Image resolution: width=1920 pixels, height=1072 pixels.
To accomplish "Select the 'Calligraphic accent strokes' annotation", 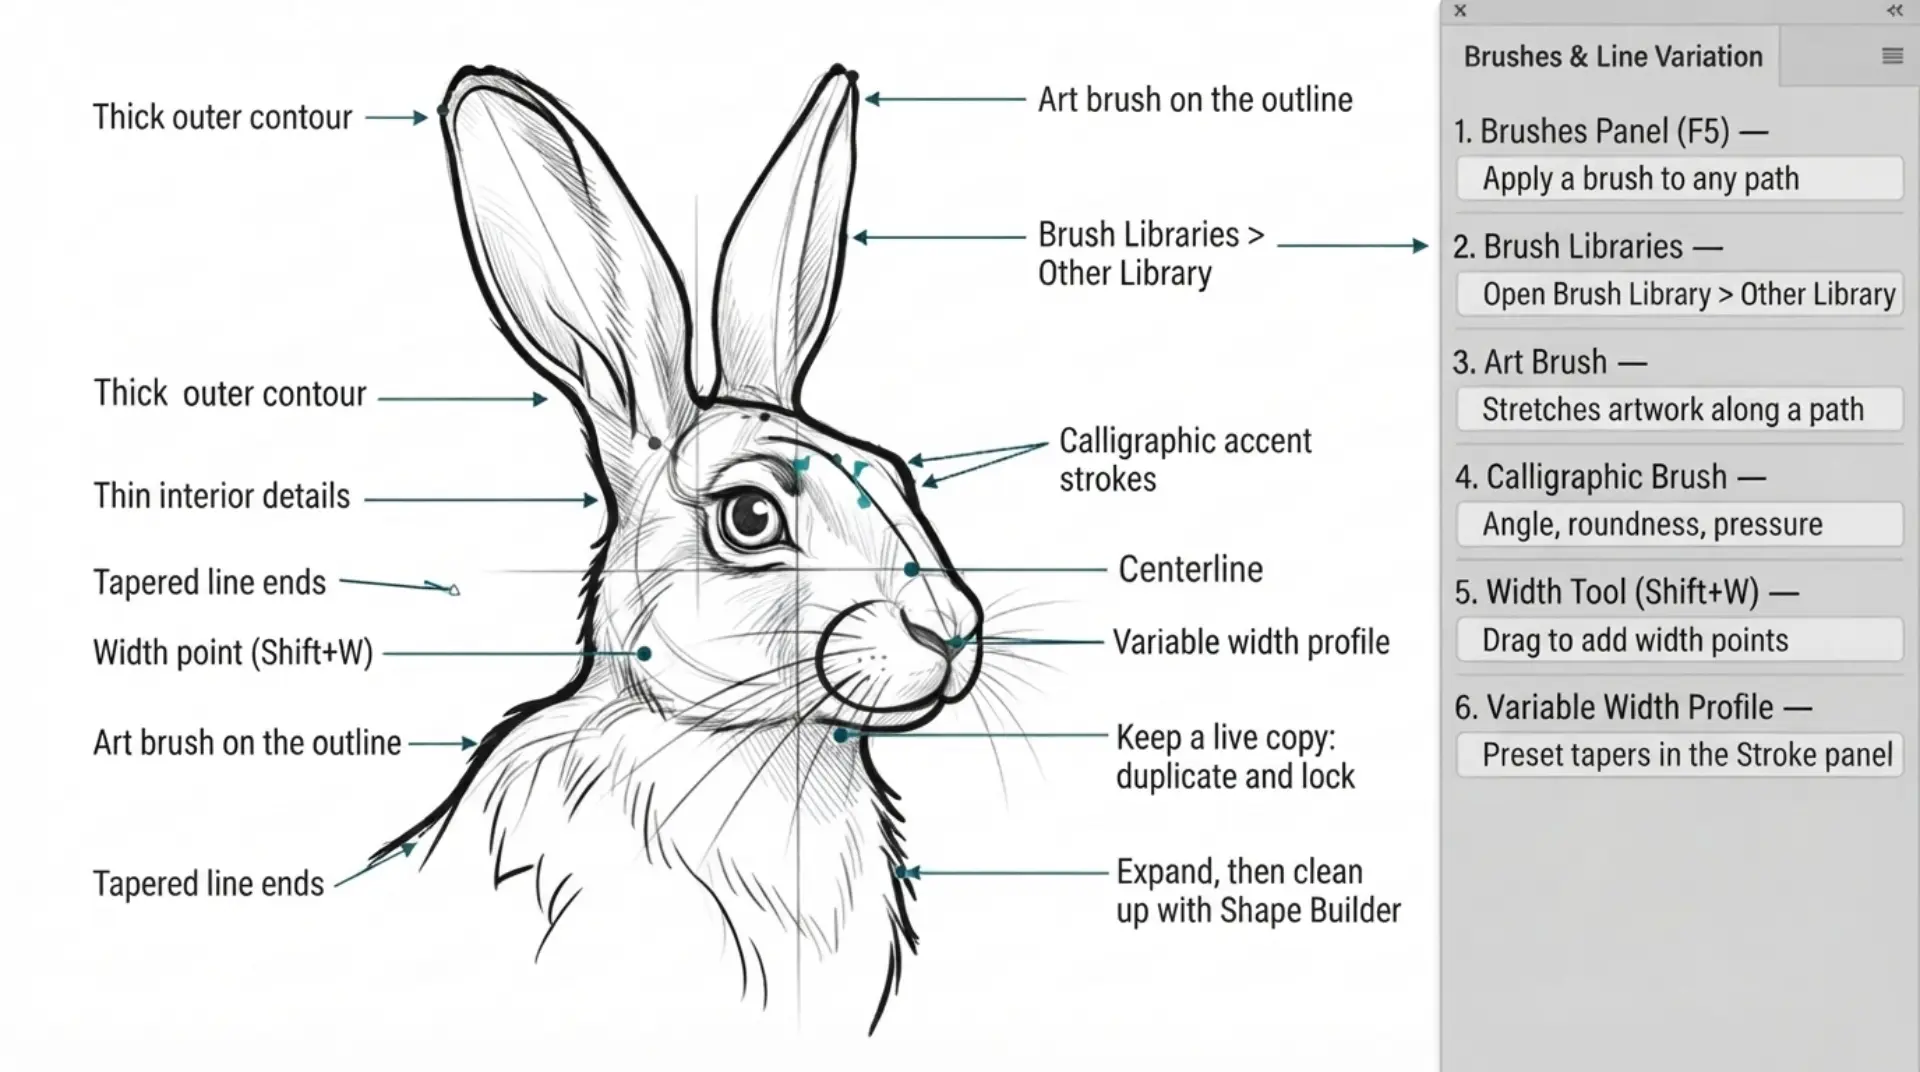I will tap(1185, 460).
